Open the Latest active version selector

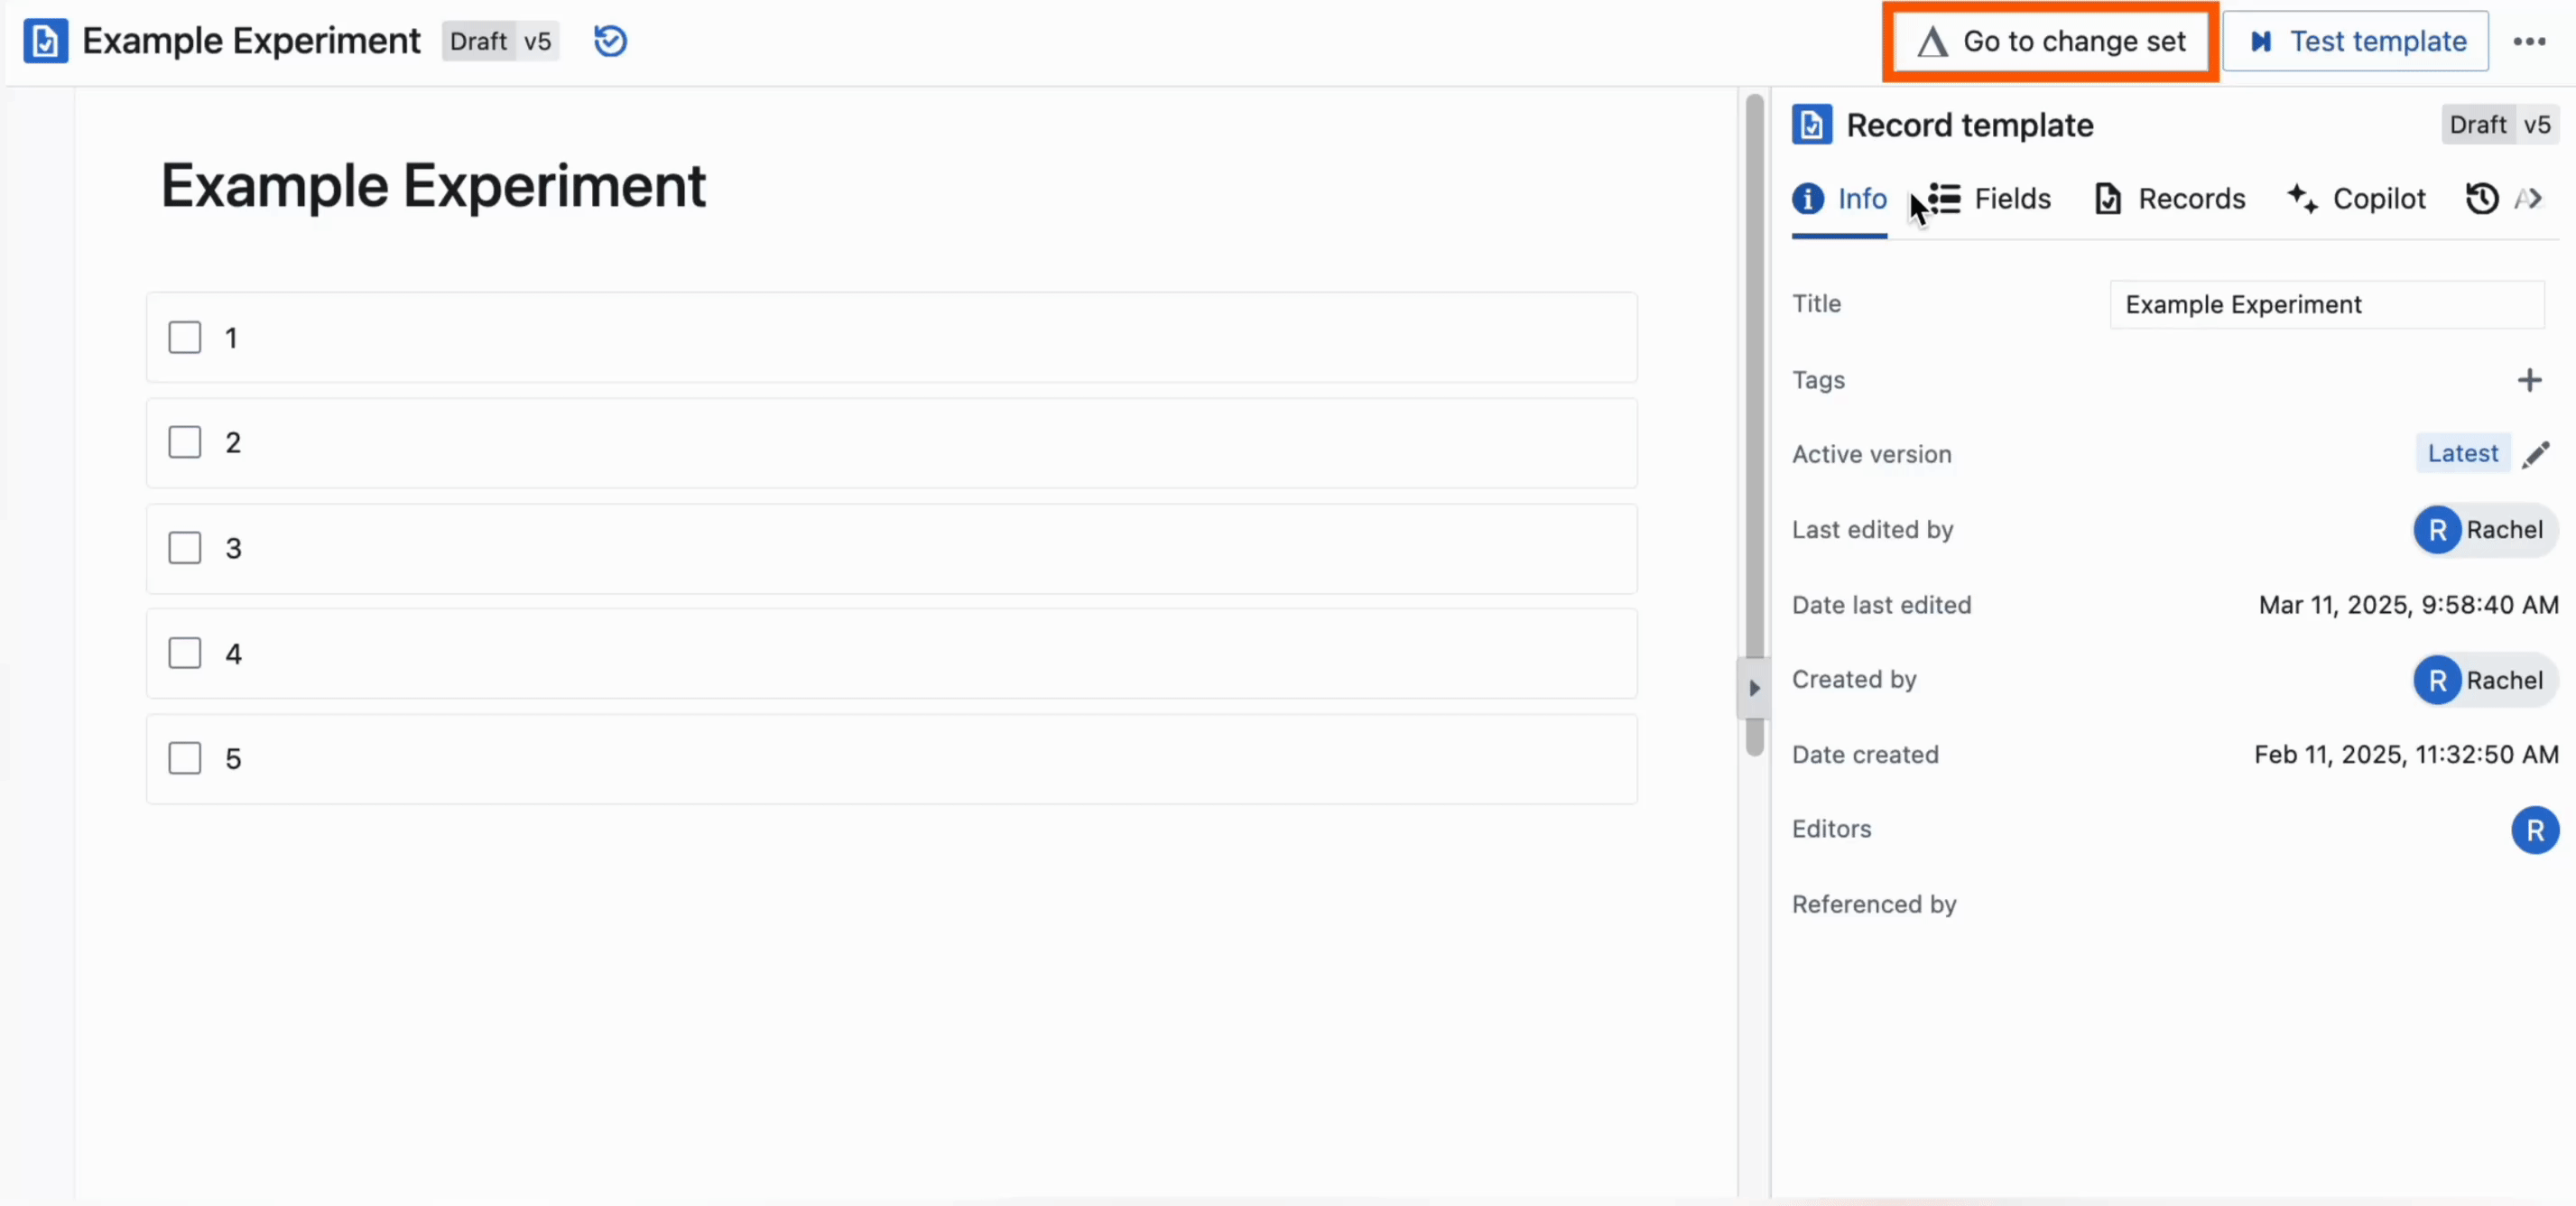(x=2462, y=454)
